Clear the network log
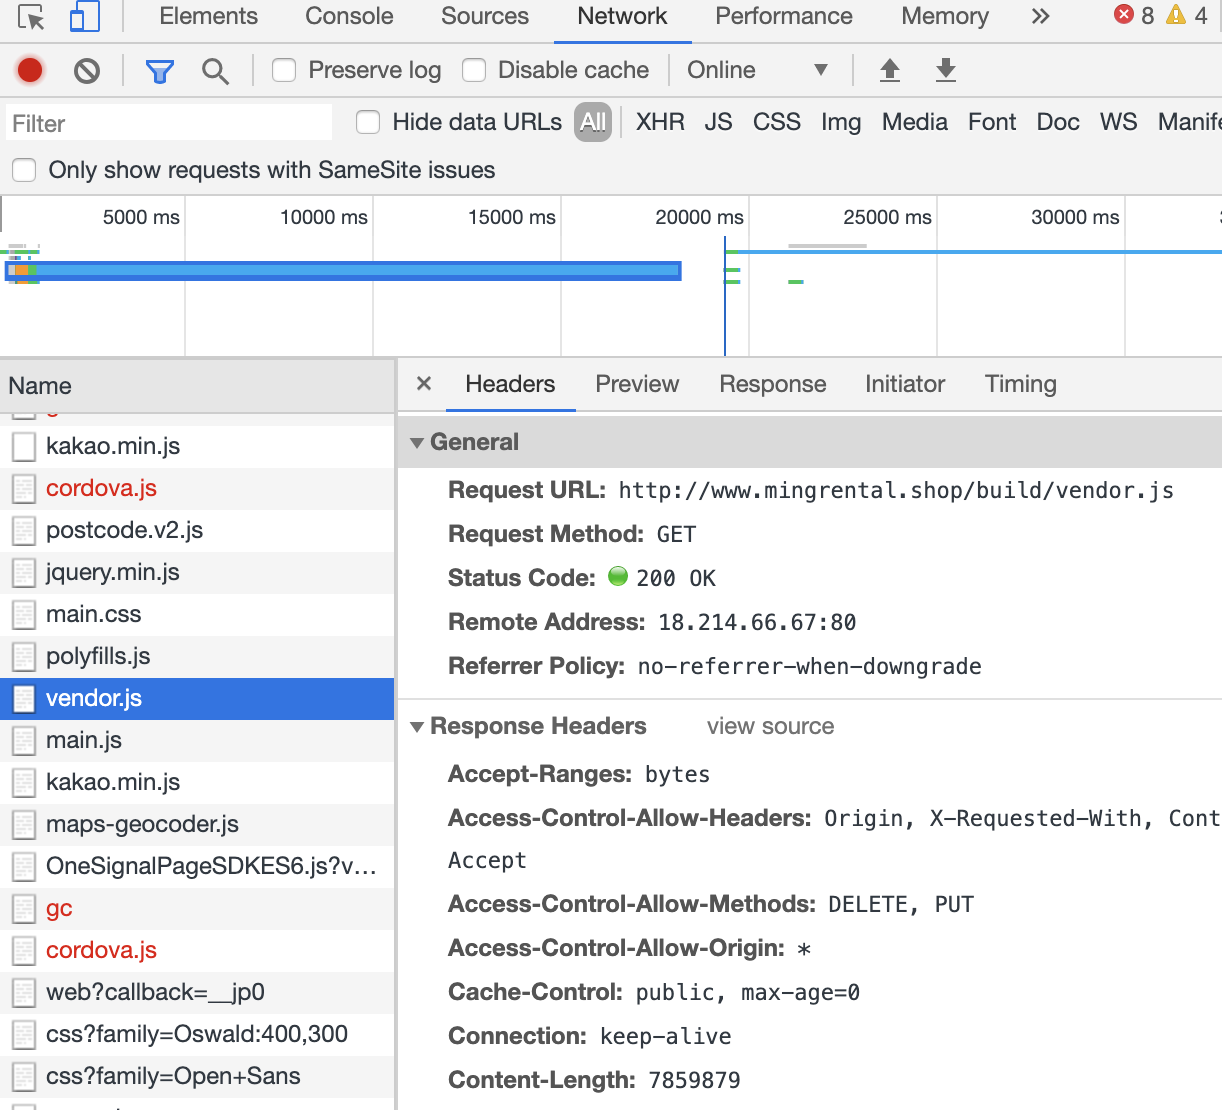Screen dimensions: 1222x1110 87,70
